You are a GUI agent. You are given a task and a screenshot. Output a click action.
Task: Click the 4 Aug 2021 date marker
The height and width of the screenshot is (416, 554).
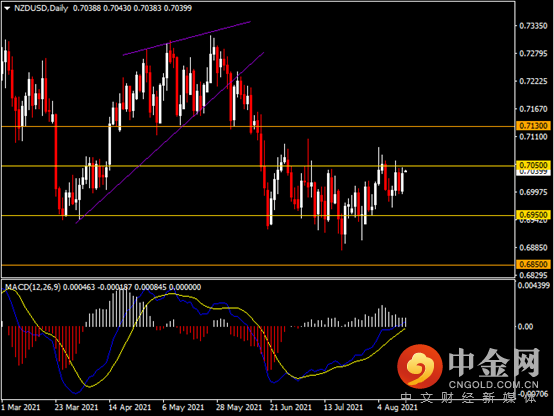pos(397,407)
